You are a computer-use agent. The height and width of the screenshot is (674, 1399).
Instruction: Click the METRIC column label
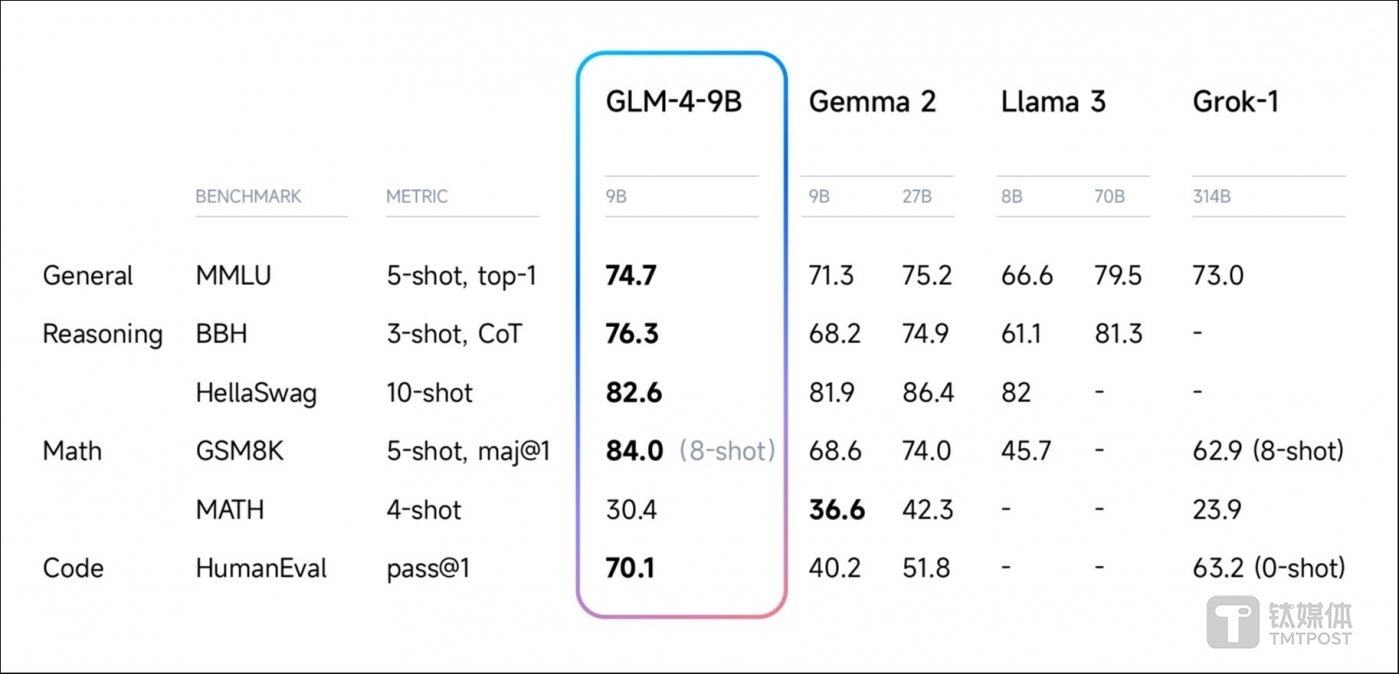click(x=417, y=197)
